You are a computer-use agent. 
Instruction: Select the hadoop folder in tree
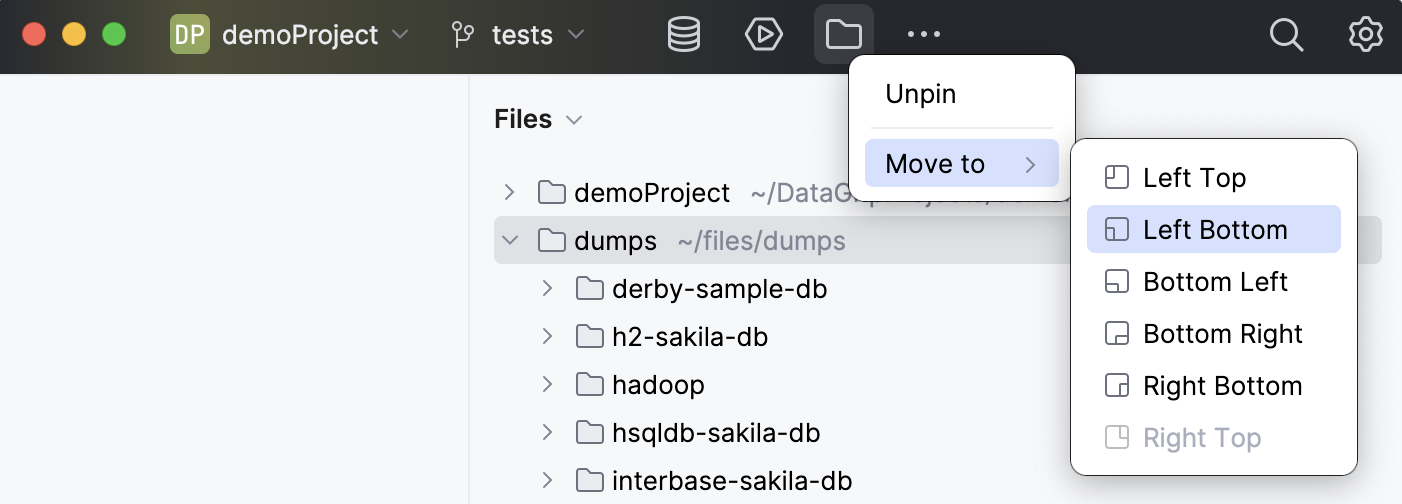[657, 385]
